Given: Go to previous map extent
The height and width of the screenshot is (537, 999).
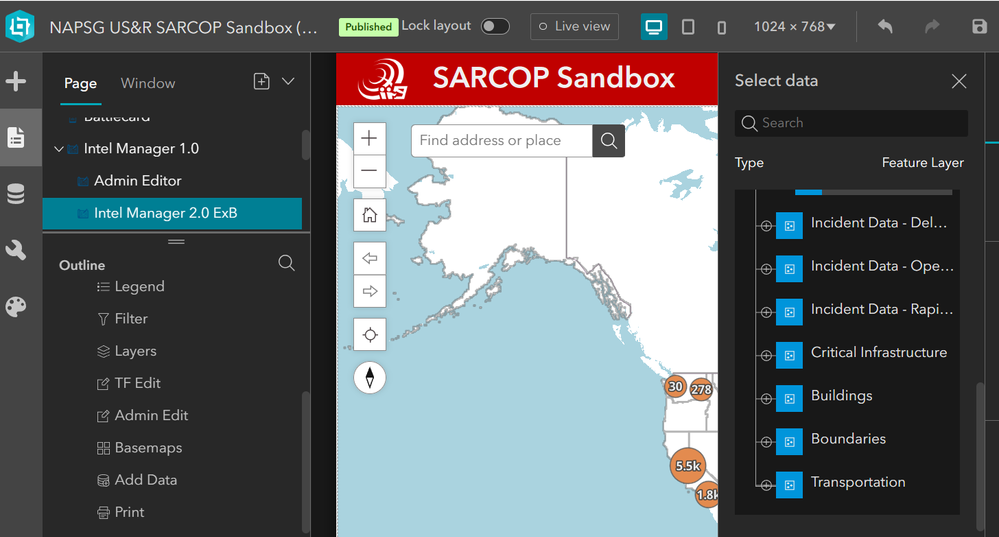Looking at the screenshot, I should 370,259.
